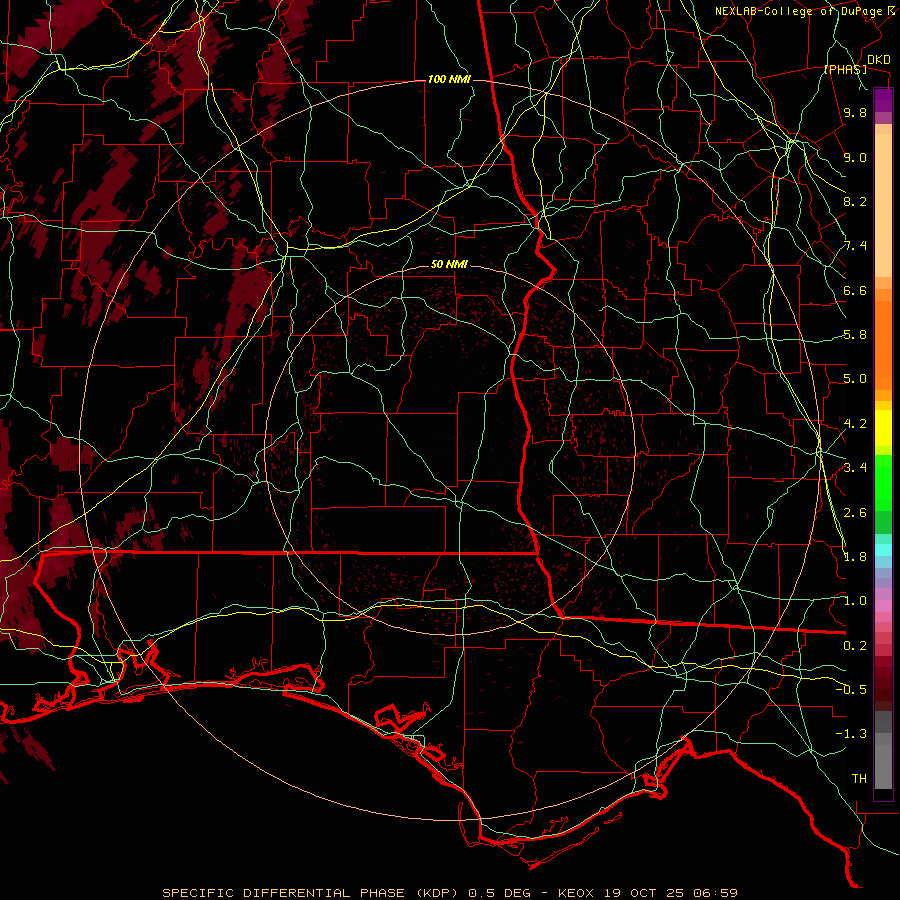Select the 9.0 value on the scale
The width and height of the screenshot is (900, 900).
pyautogui.click(x=855, y=158)
